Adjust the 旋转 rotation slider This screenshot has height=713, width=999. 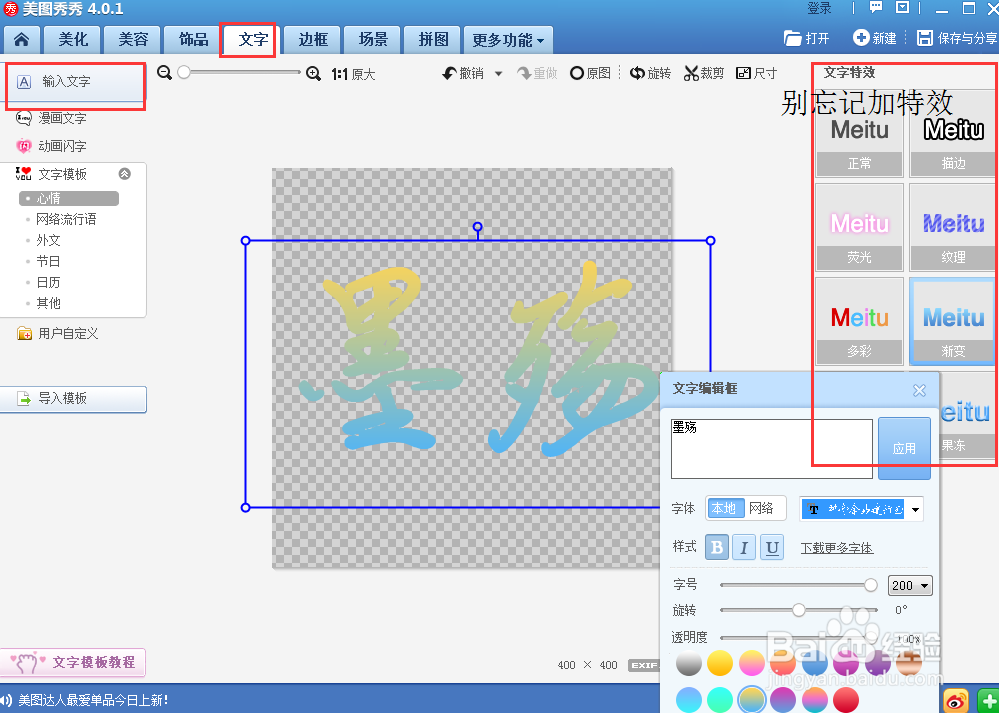pyautogui.click(x=799, y=610)
